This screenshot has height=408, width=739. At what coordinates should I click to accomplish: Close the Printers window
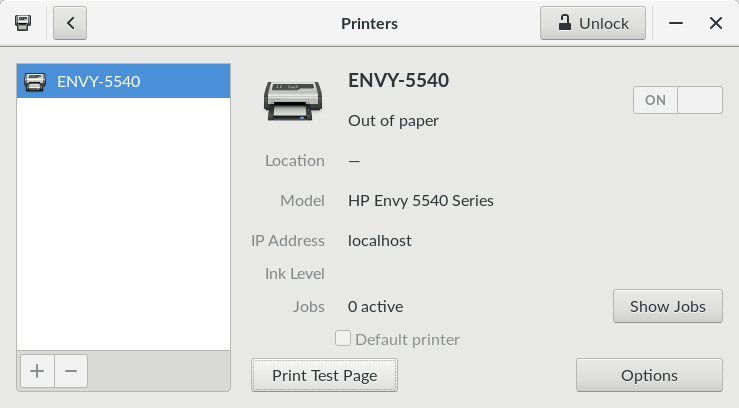point(715,23)
